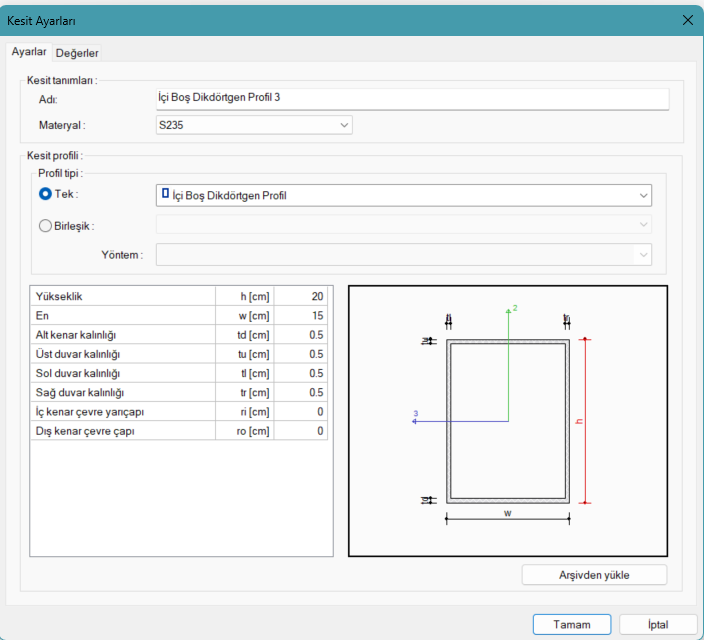Screen dimensions: 704x640
Task: Click the ri [cm] unit cell
Action: (x=245, y=412)
